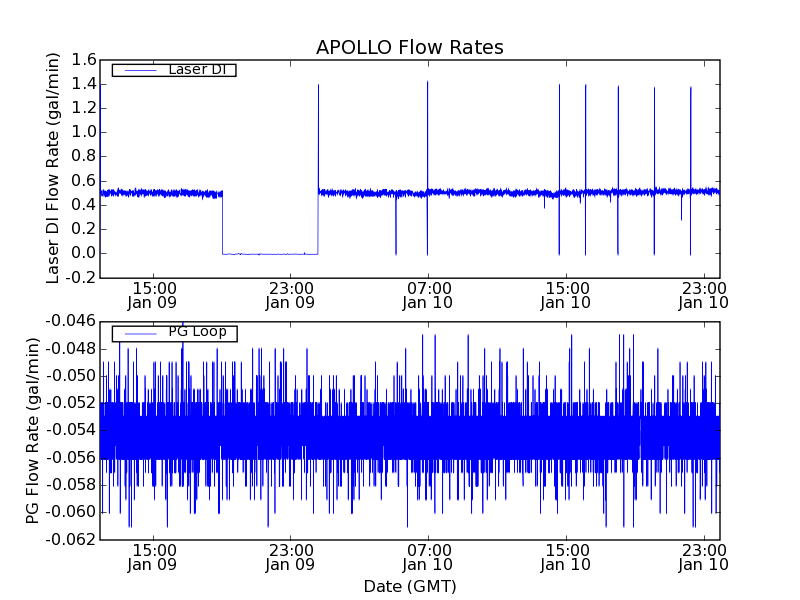Click the 0.0 tick label on top plot

click(83, 253)
